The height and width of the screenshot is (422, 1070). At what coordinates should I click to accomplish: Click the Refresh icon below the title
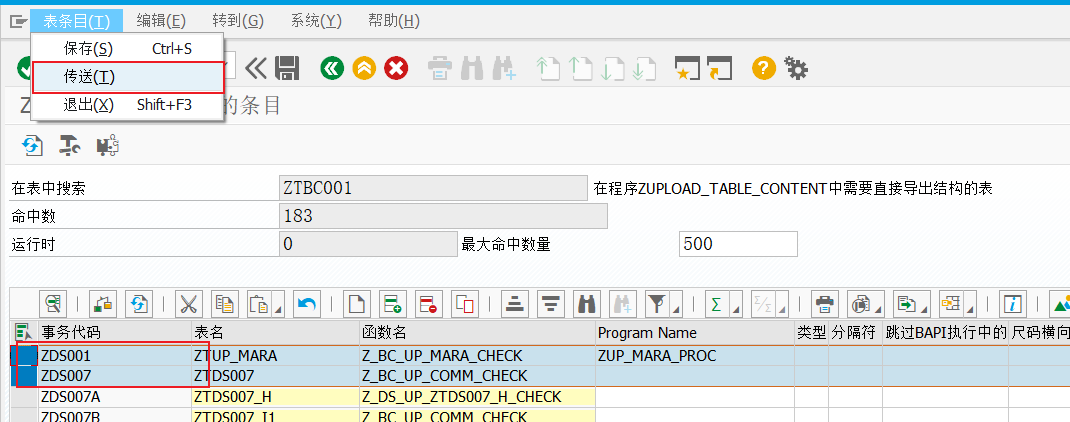click(x=32, y=145)
